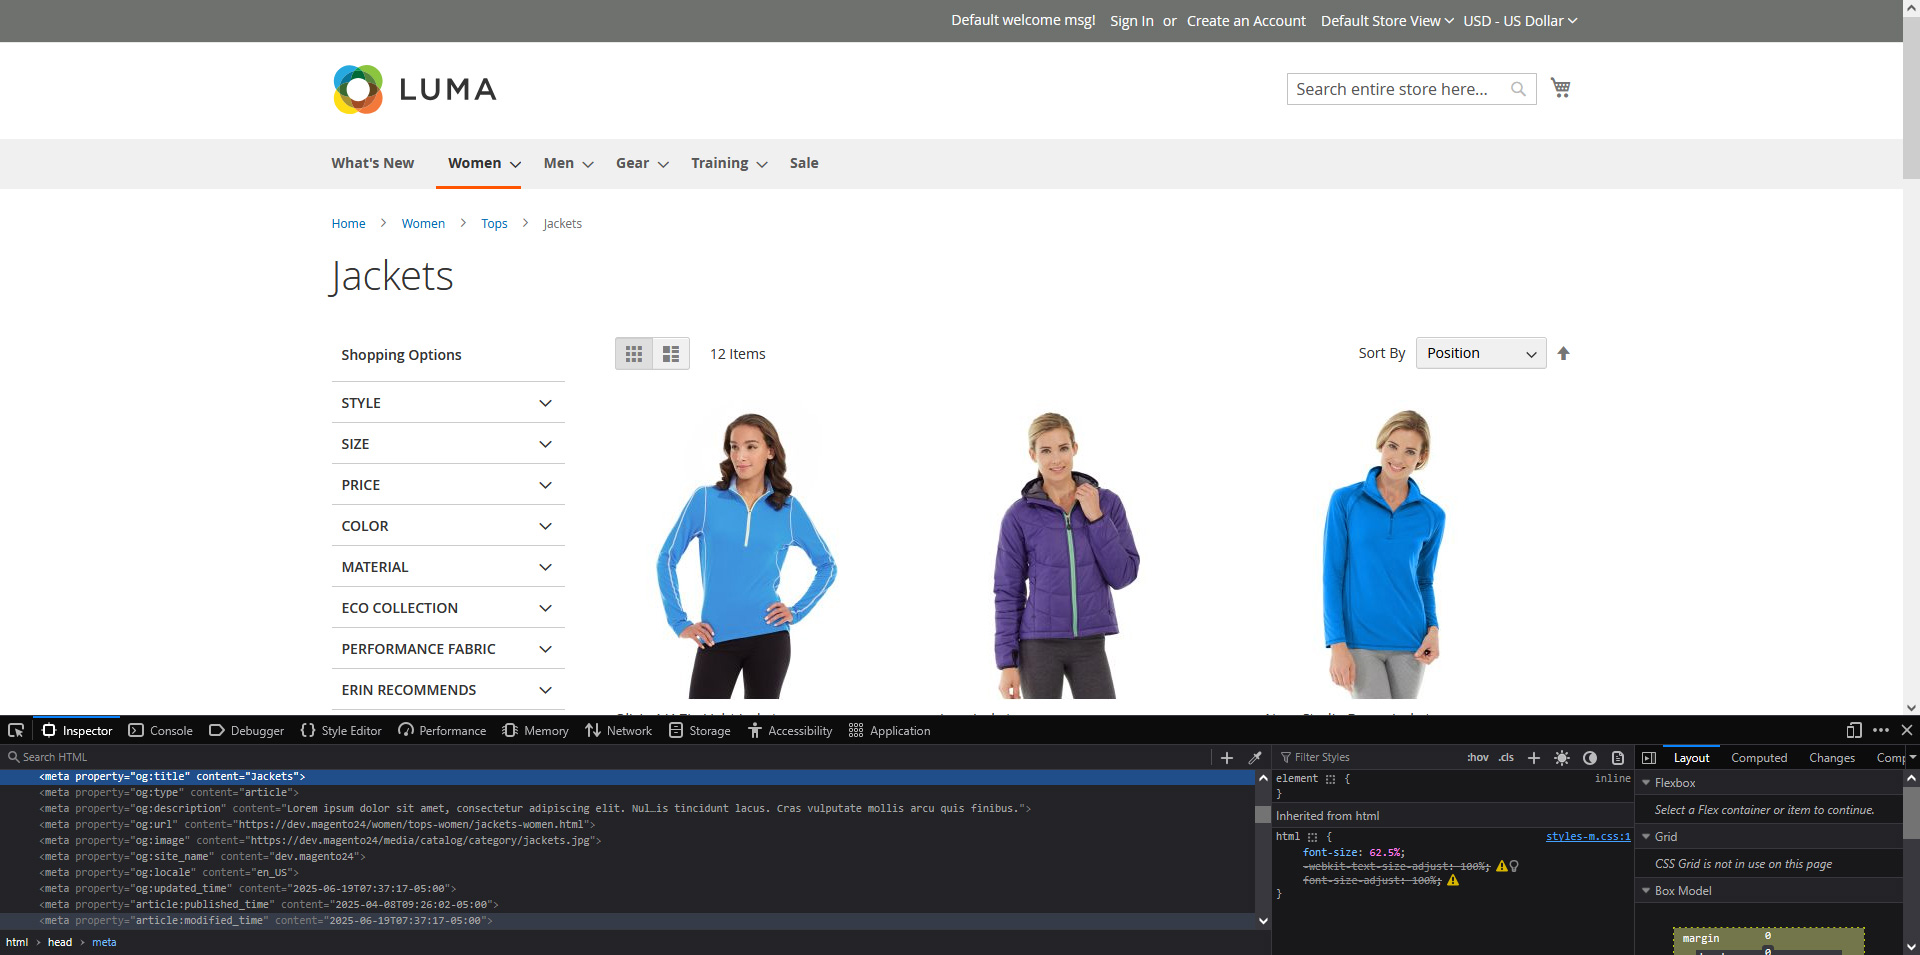Switch product listing to list view

coord(670,353)
